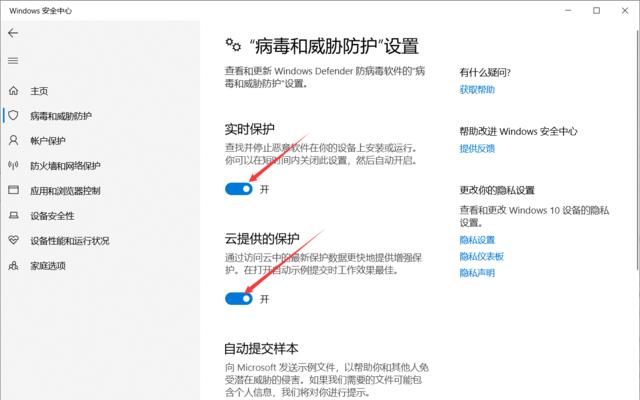Click the person icon for 帐户保护
640x400 pixels.
click(13, 141)
